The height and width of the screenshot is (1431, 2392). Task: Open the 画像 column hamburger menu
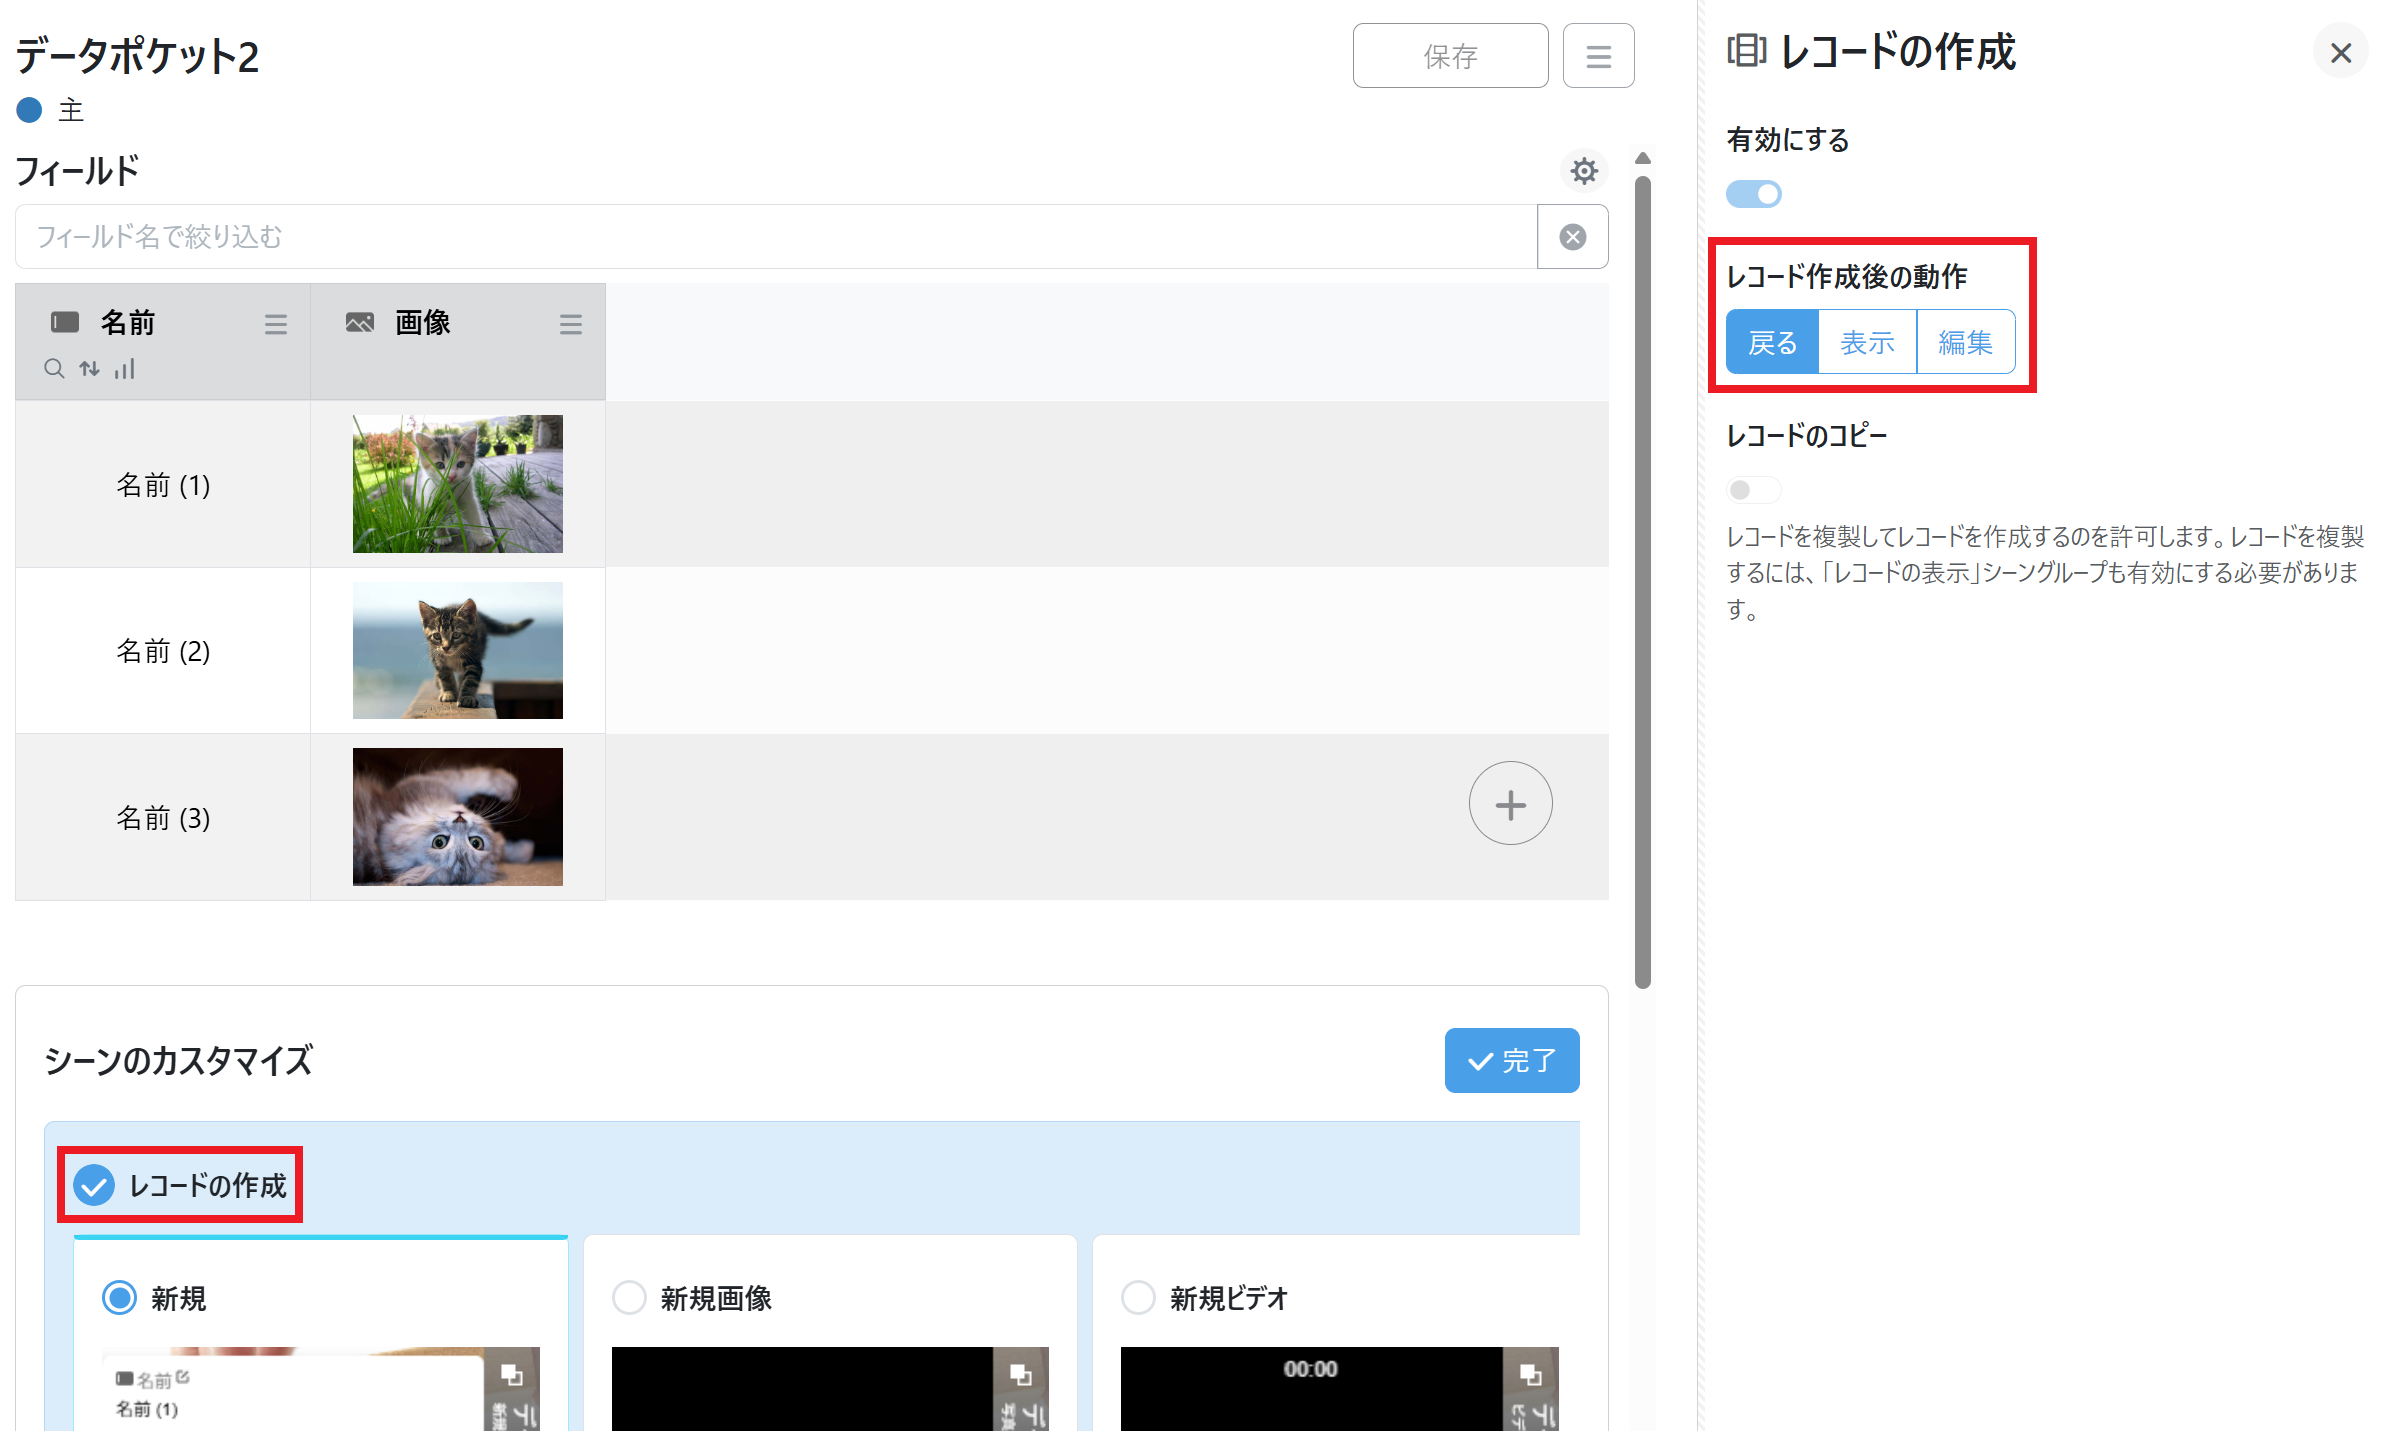click(571, 324)
